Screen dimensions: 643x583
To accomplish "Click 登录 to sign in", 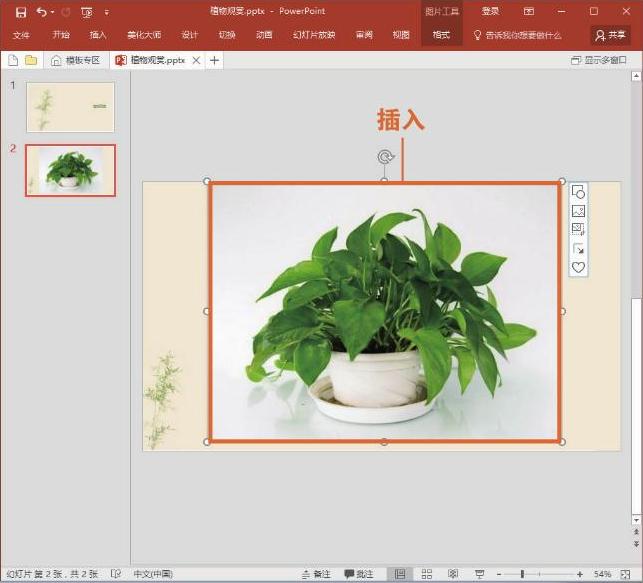I will 490,11.
